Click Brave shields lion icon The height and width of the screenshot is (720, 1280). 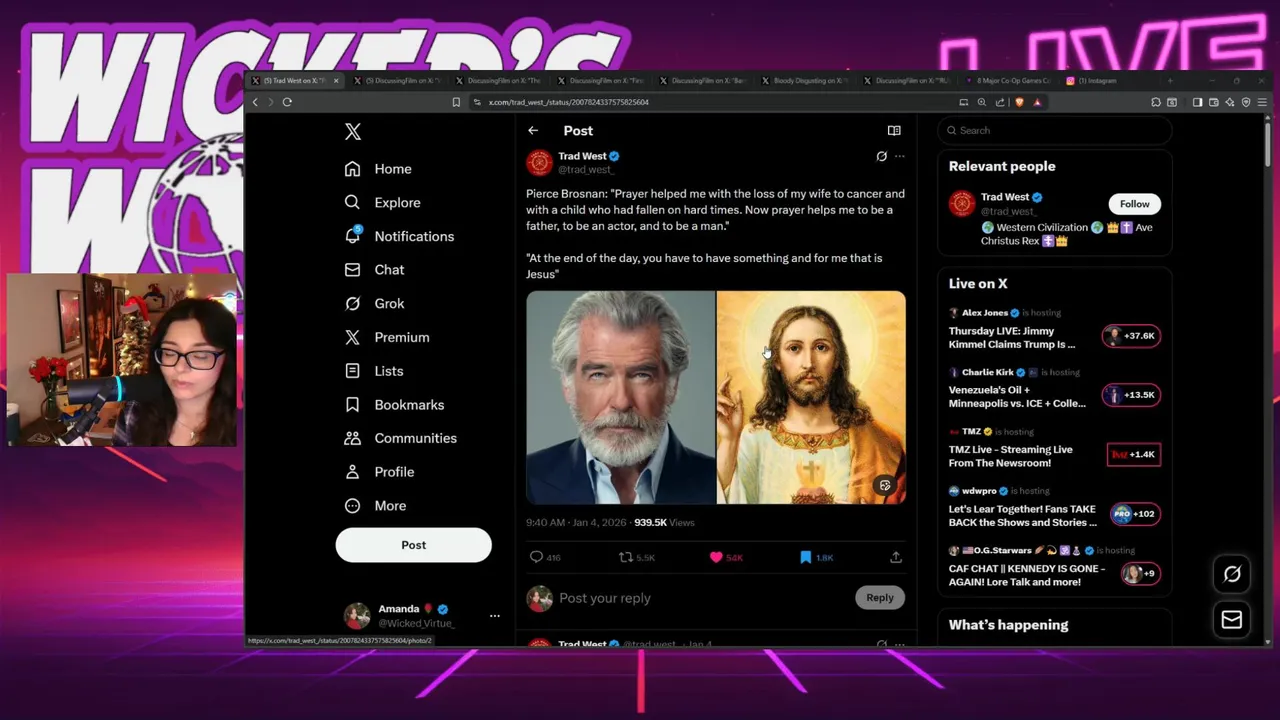pyautogui.click(x=1019, y=102)
